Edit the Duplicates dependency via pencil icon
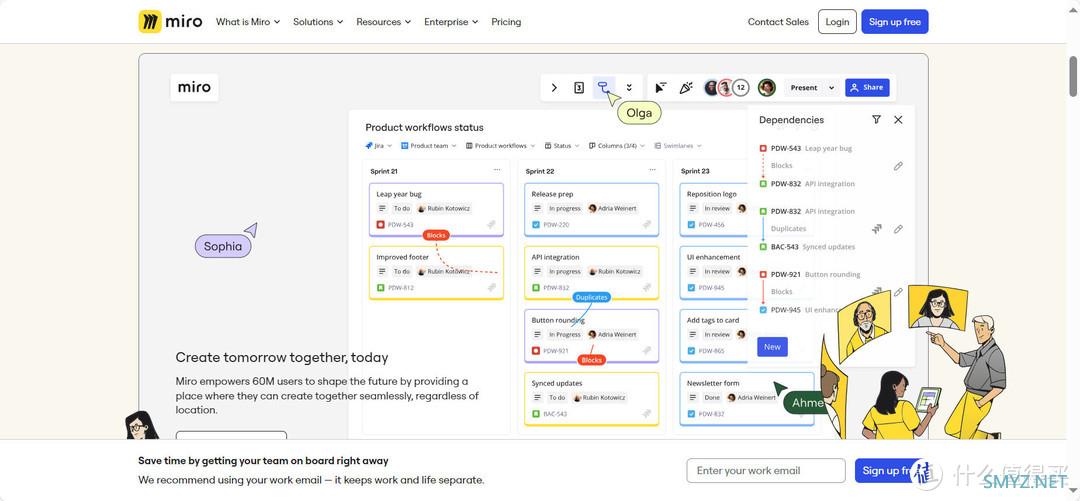This screenshot has width=1080, height=501. (898, 229)
